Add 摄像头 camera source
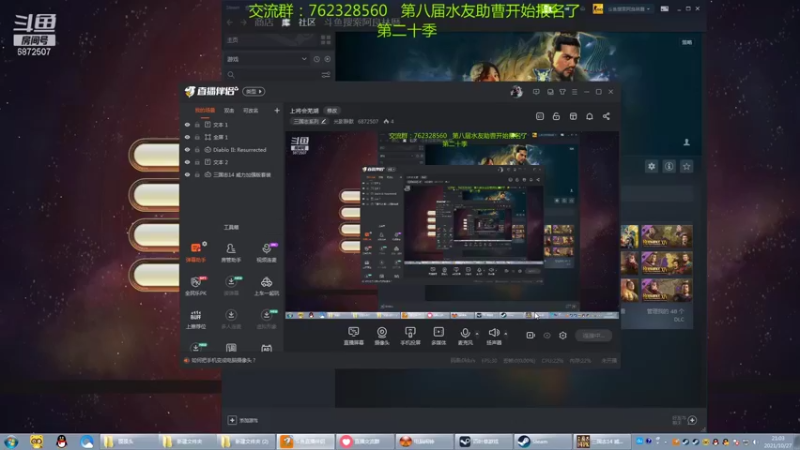This screenshot has height=450, width=800. pyautogui.click(x=382, y=336)
